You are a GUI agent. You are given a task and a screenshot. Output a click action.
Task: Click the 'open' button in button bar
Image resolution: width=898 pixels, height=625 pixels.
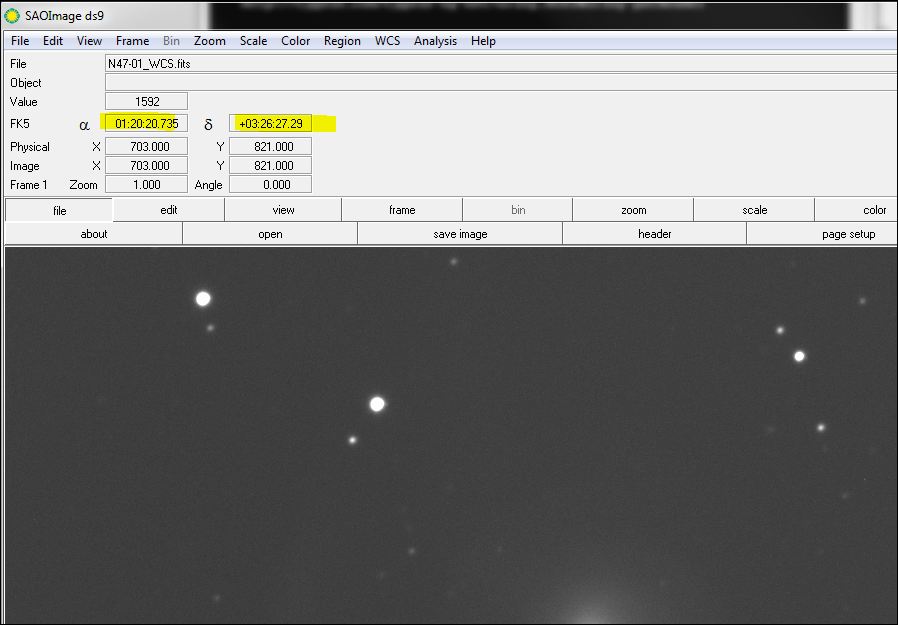pyautogui.click(x=270, y=234)
